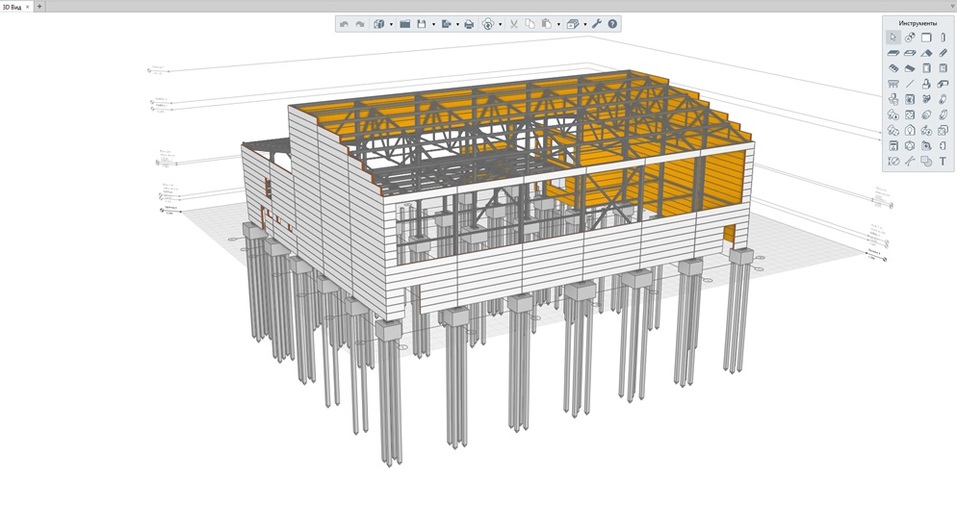Add a new tab with the plus button
The height and width of the screenshot is (506, 957).
[40, 6]
